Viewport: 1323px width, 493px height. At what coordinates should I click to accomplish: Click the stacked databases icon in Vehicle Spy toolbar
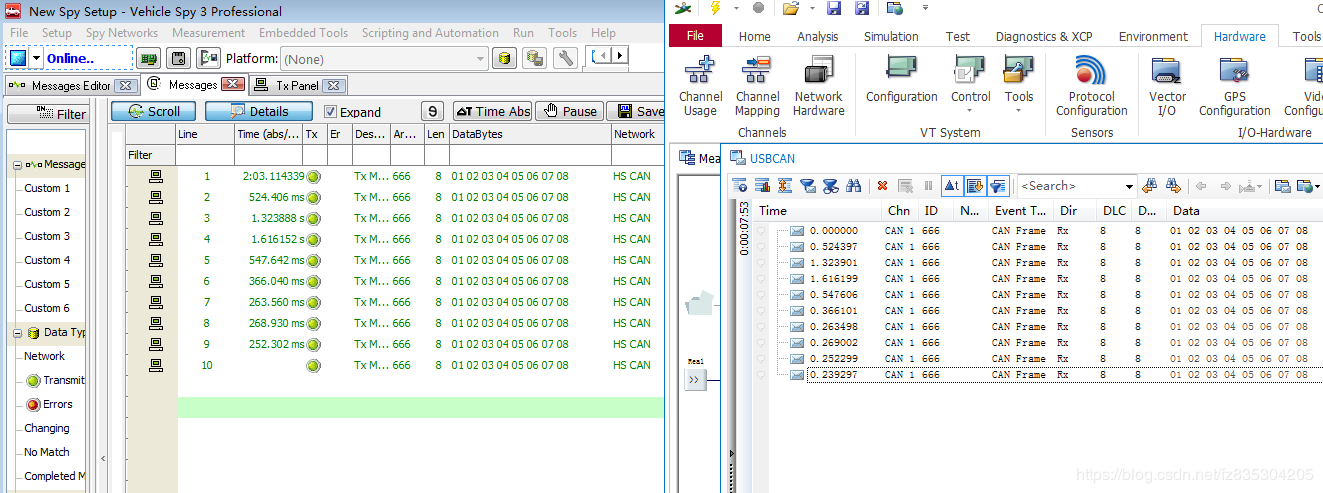pyautogui.click(x=535, y=58)
